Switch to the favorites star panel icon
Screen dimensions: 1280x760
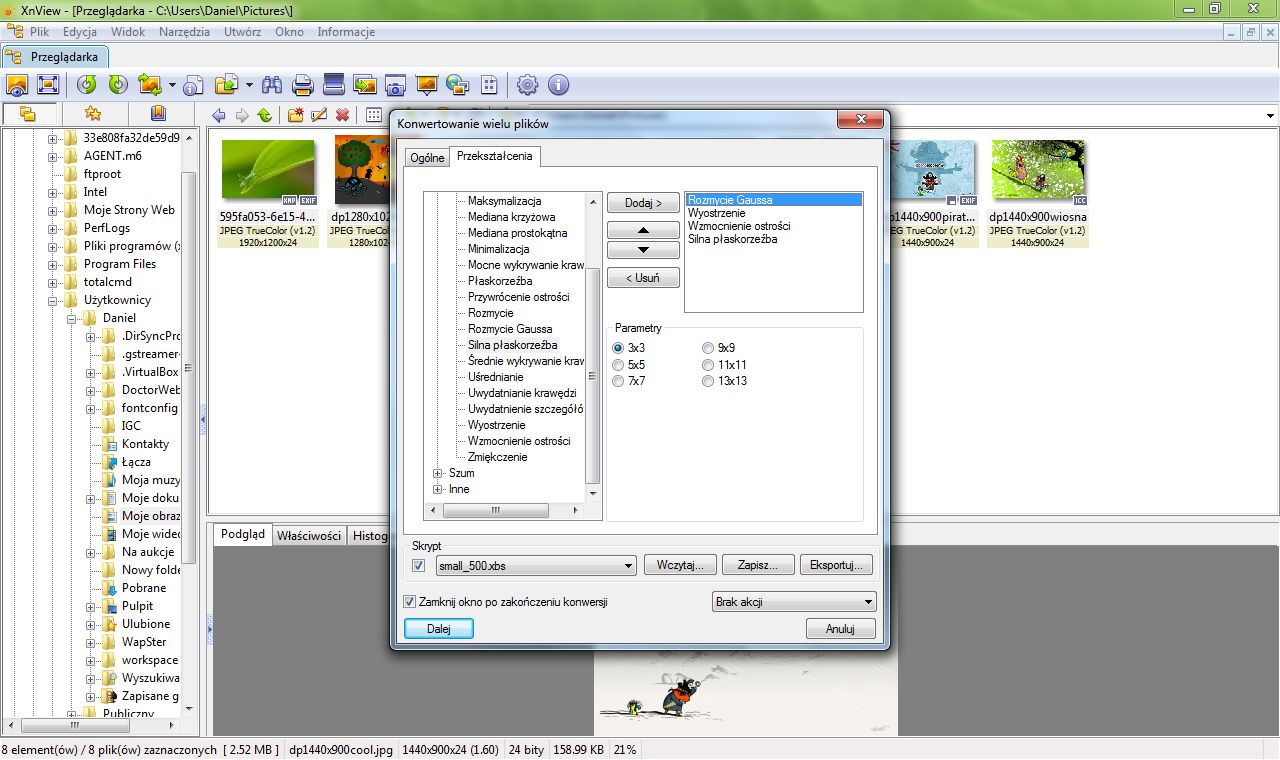pyautogui.click(x=93, y=114)
